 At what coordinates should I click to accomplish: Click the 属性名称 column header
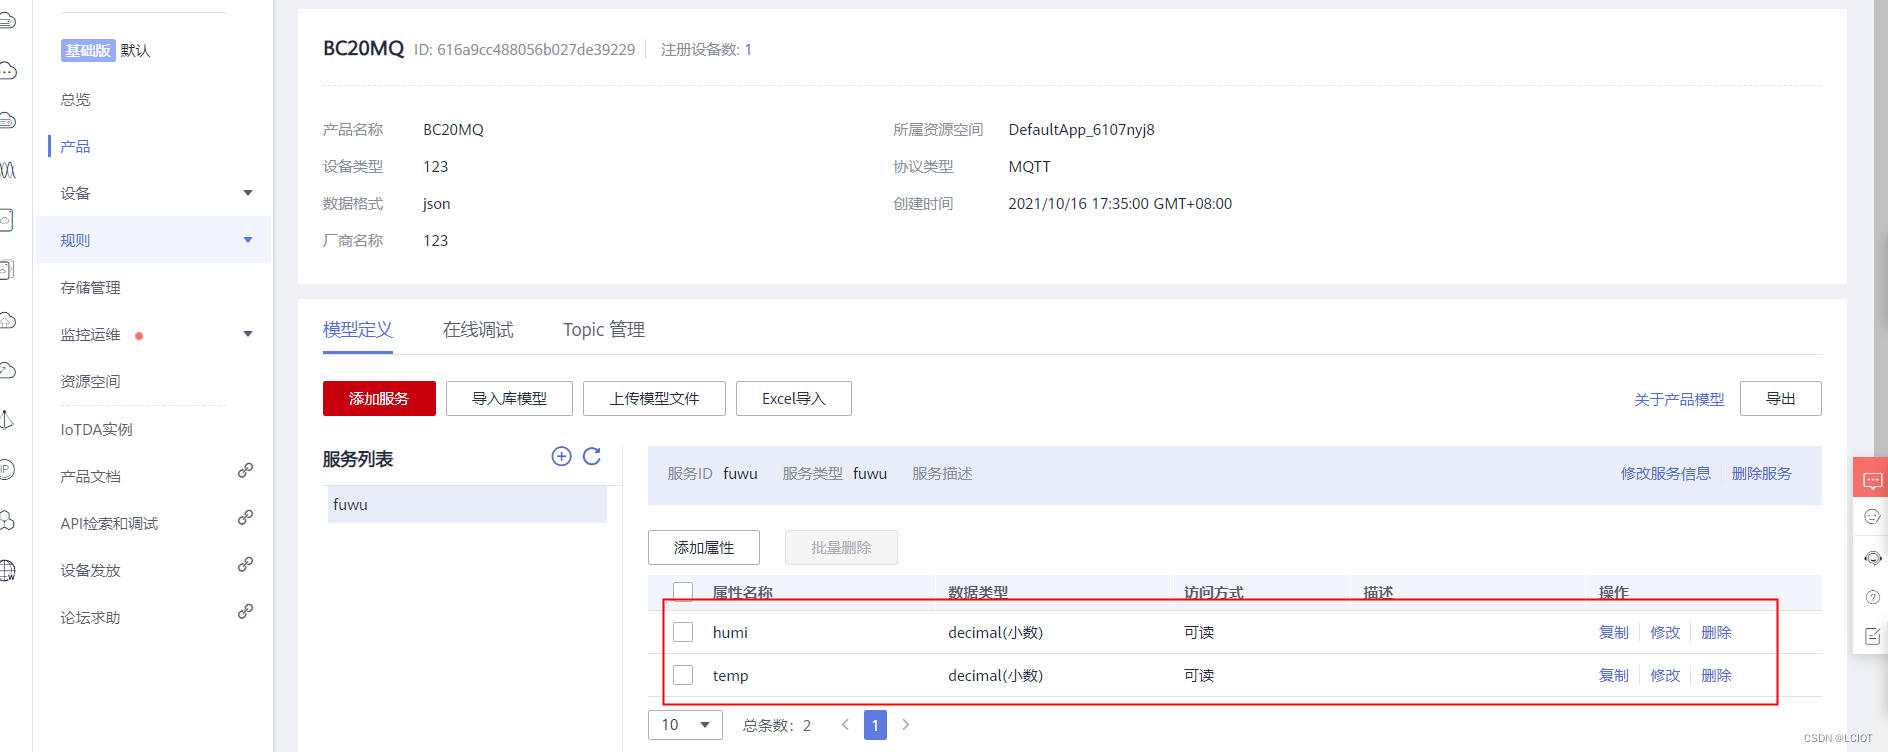tap(742, 592)
